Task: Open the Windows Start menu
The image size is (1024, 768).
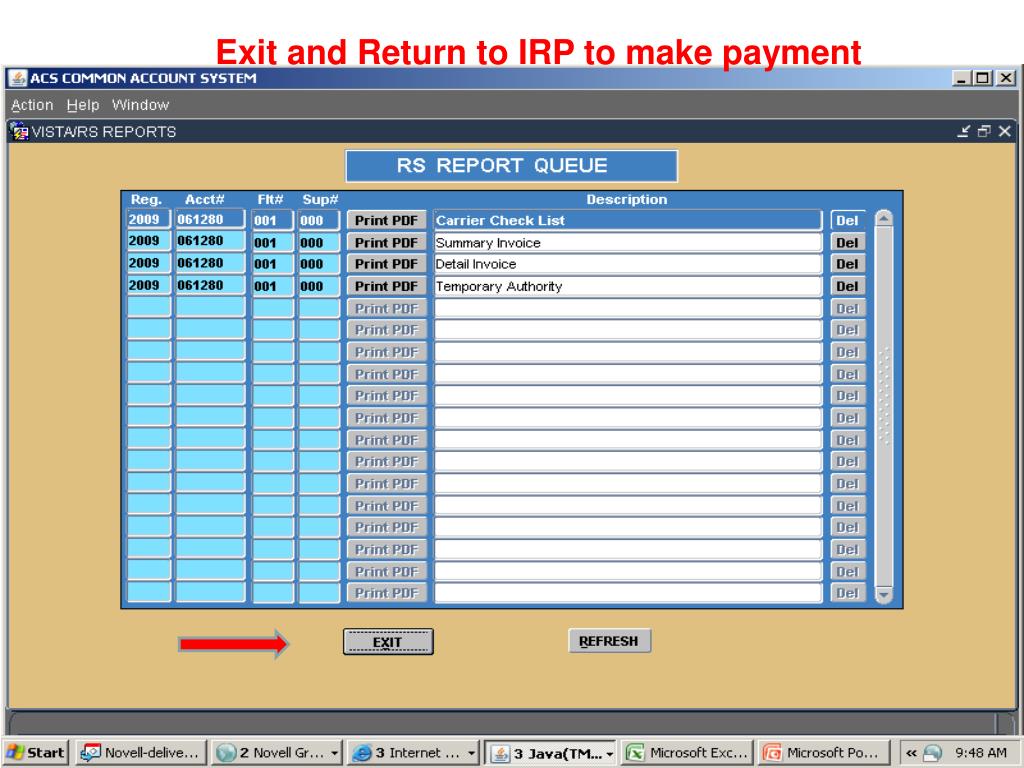Action: [37, 752]
